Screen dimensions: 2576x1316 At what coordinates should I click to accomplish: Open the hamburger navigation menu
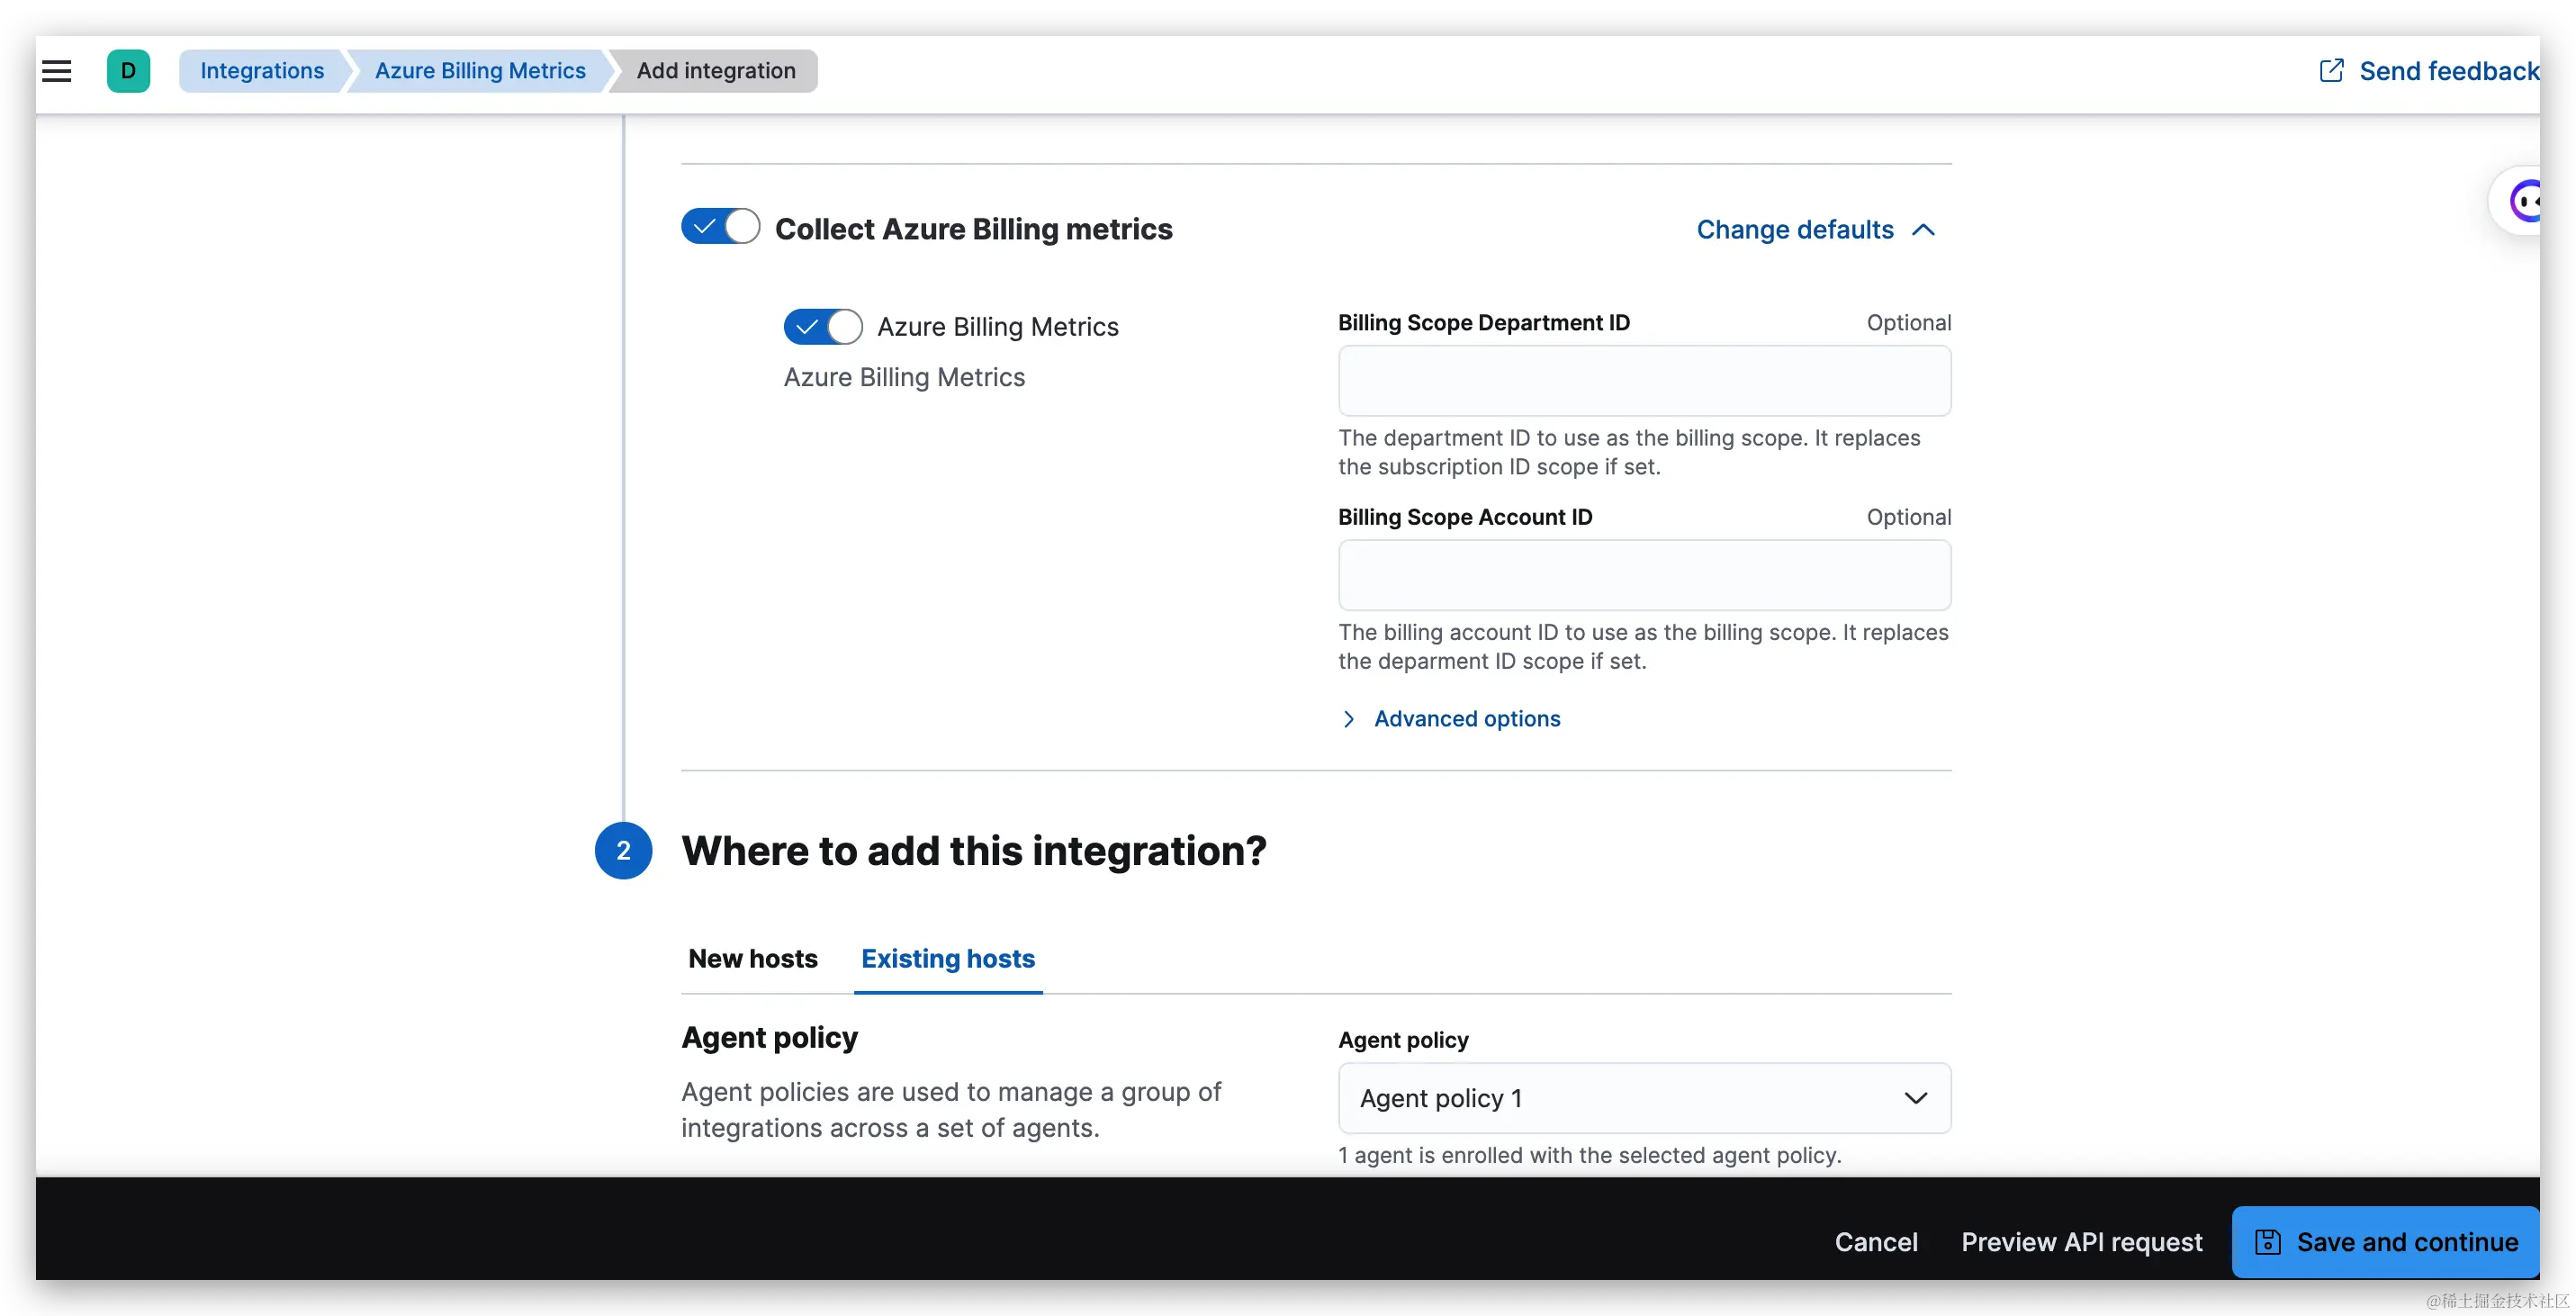click(x=56, y=71)
